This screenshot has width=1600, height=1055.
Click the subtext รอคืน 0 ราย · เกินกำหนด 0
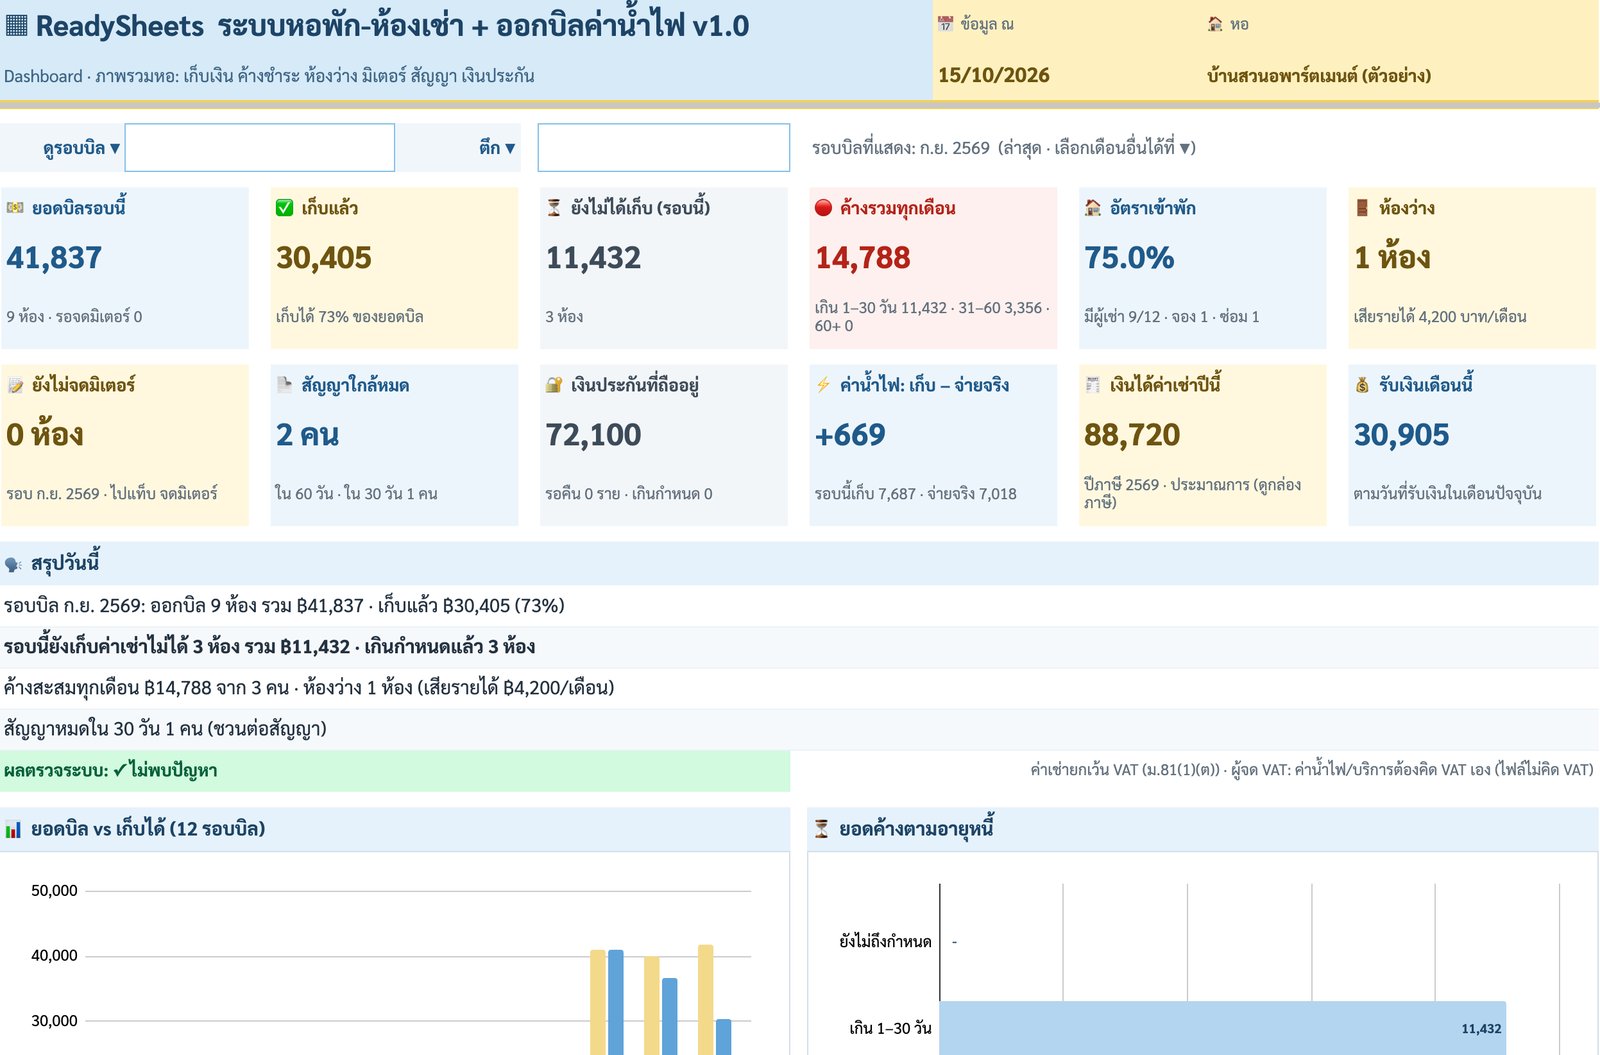pyautogui.click(x=629, y=494)
